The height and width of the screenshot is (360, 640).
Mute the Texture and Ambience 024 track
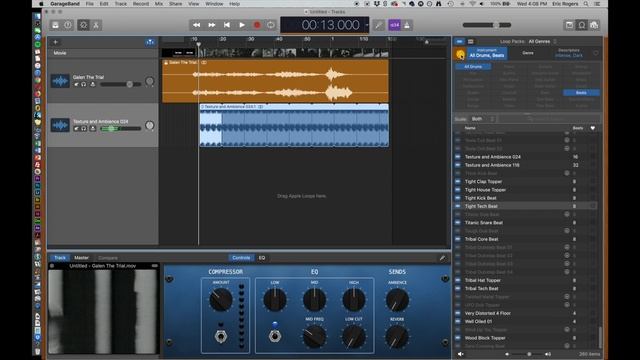click(x=76, y=129)
